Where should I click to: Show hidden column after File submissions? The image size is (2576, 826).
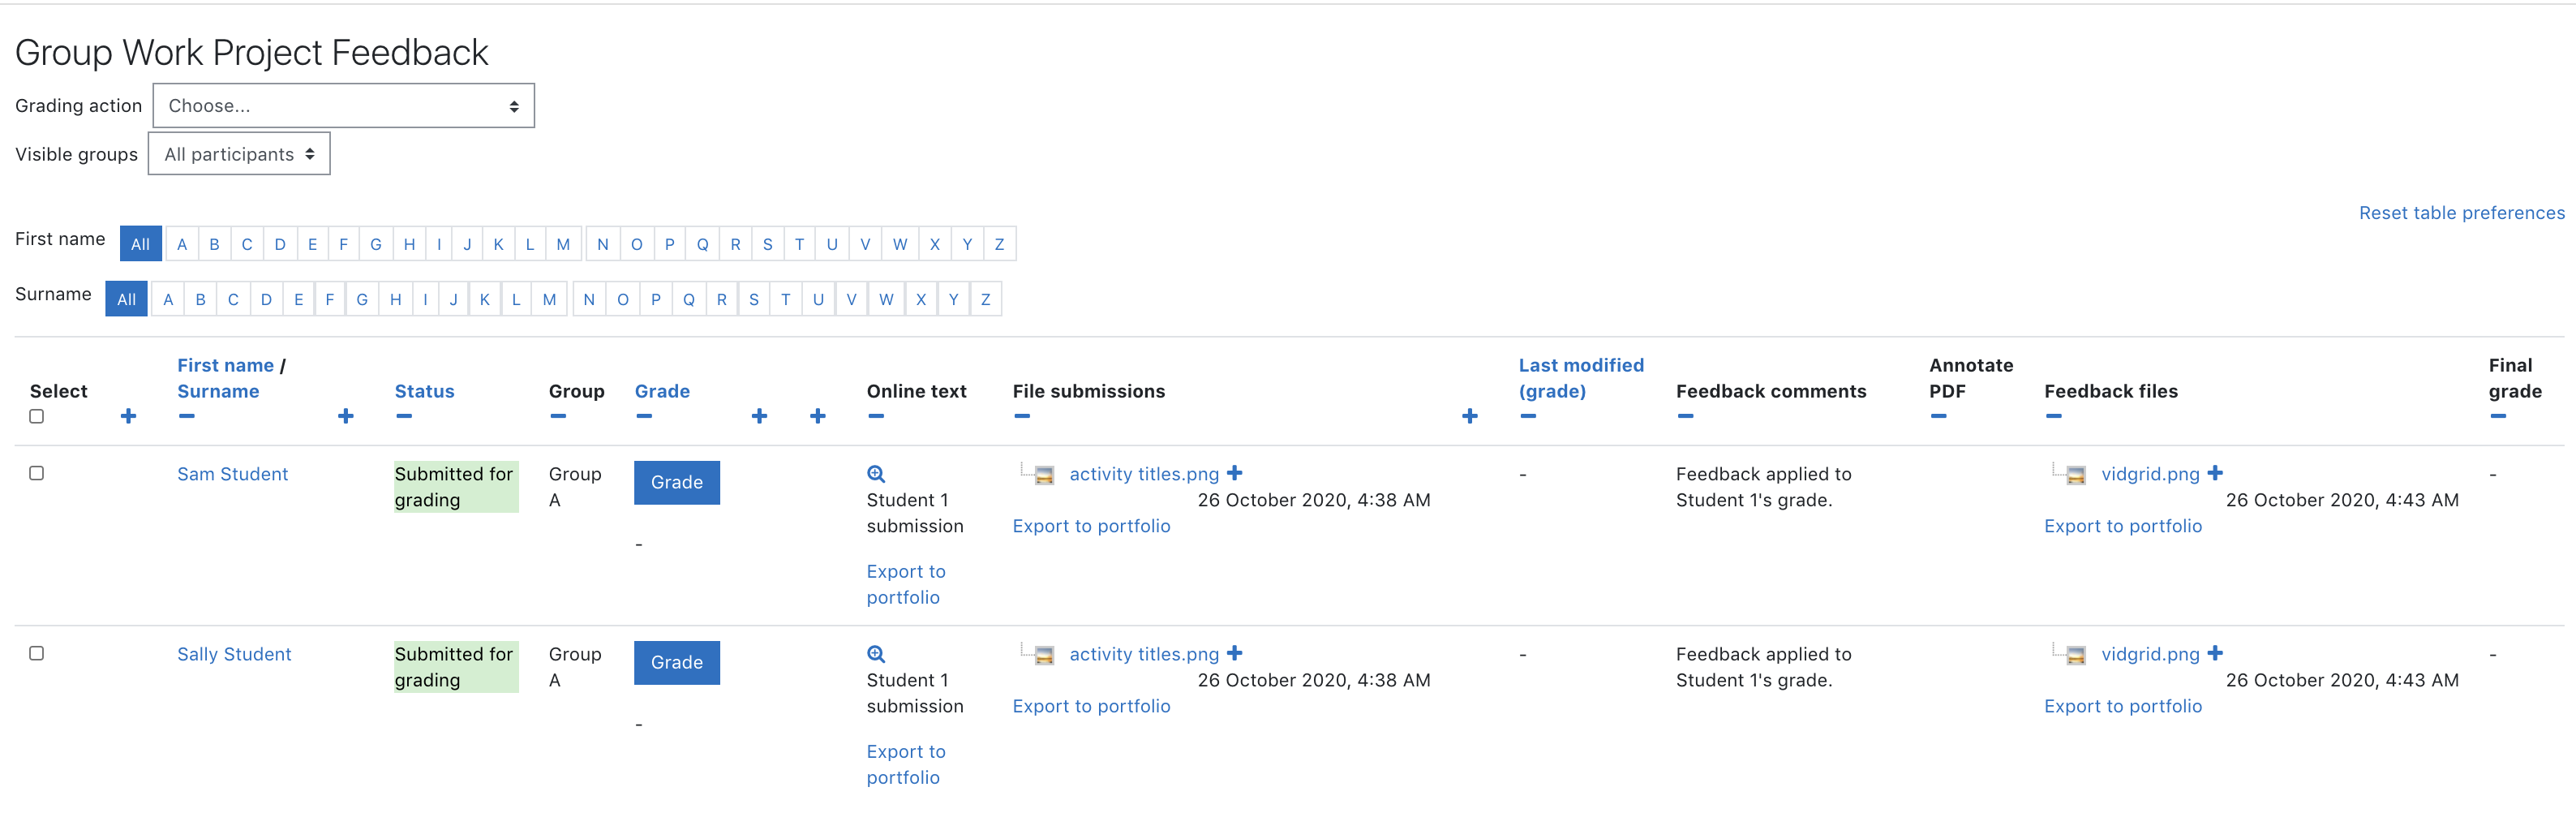(x=1469, y=416)
